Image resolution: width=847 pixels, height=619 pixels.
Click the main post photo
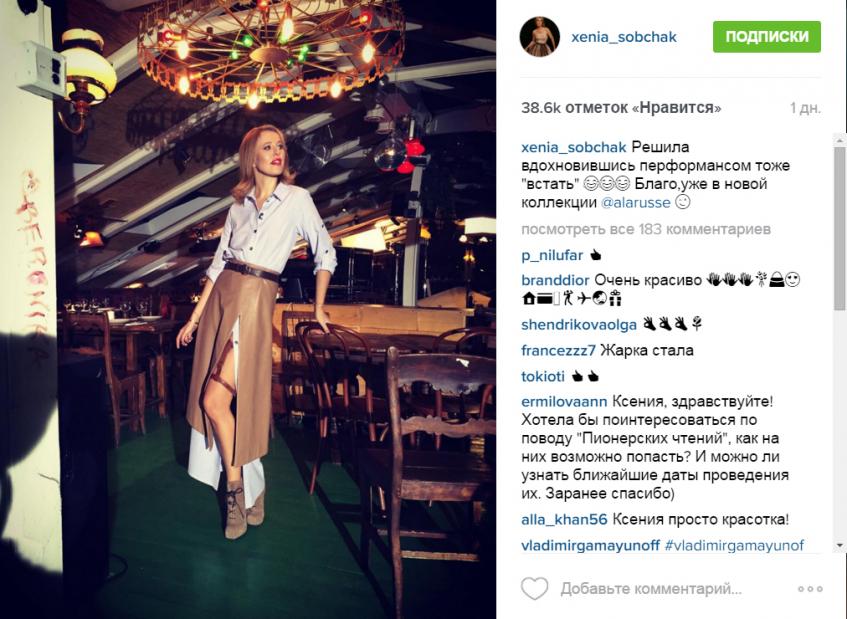[248, 310]
